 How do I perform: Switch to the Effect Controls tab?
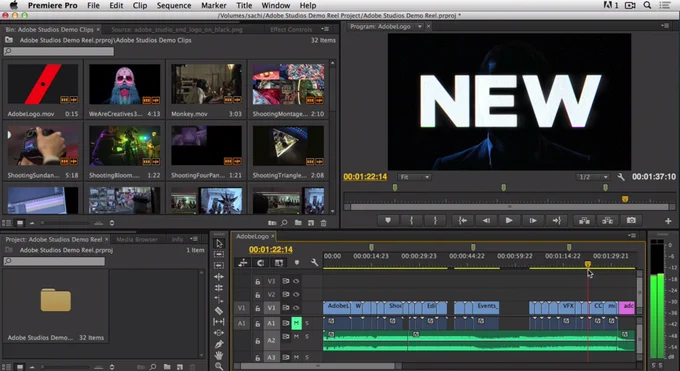pyautogui.click(x=291, y=30)
